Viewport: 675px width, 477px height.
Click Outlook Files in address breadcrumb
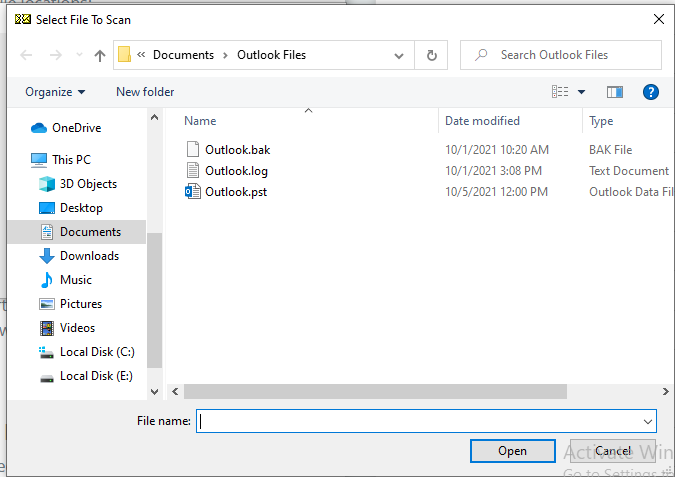point(272,55)
